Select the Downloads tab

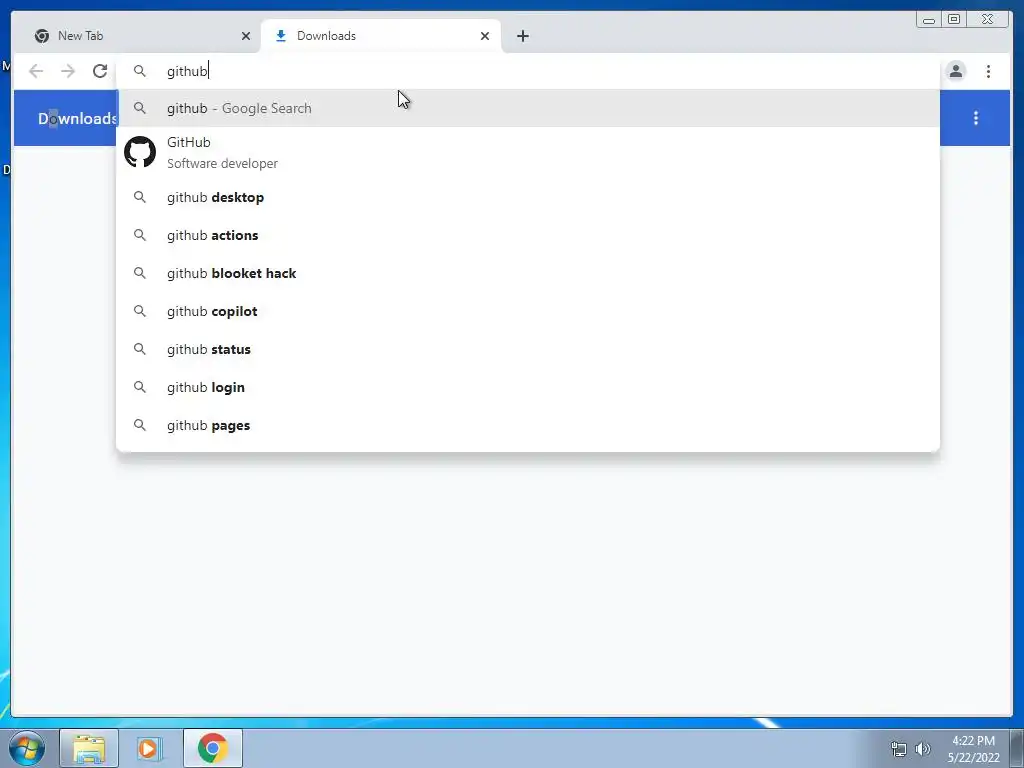pyautogui.click(x=381, y=36)
